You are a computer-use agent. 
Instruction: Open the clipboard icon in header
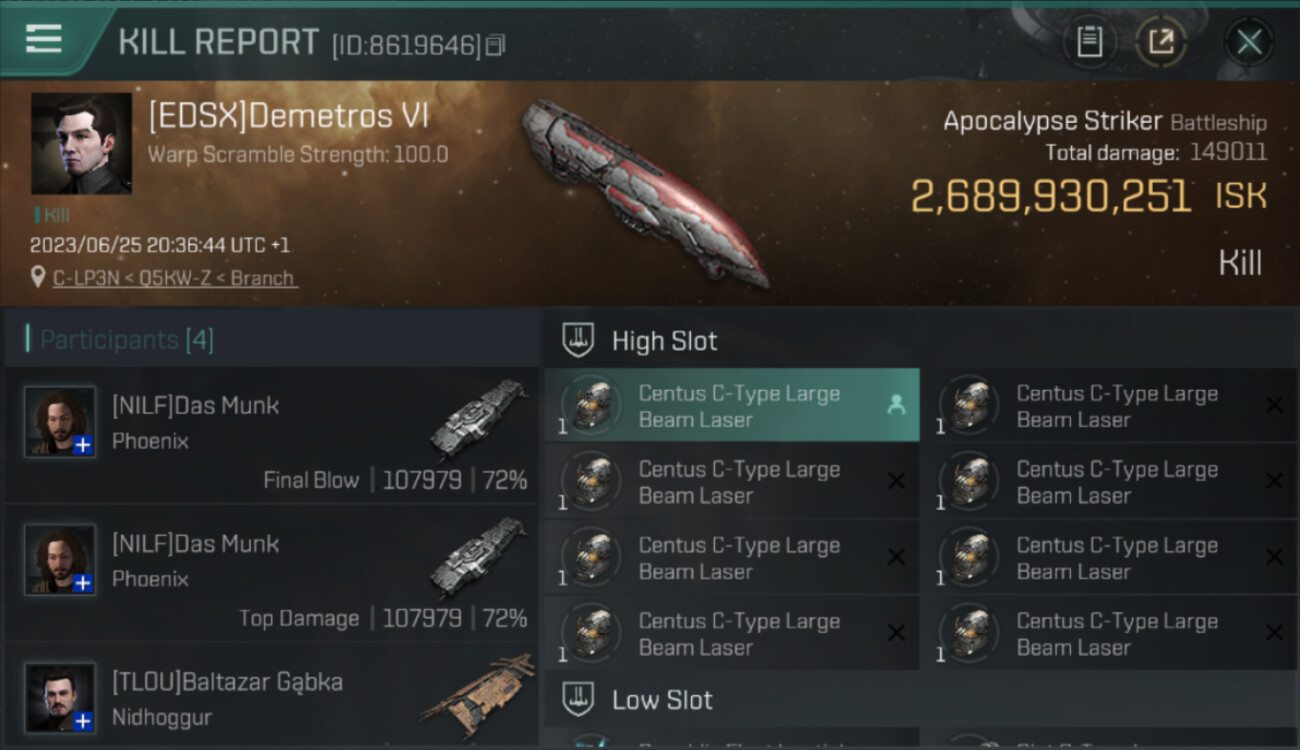click(x=1089, y=42)
